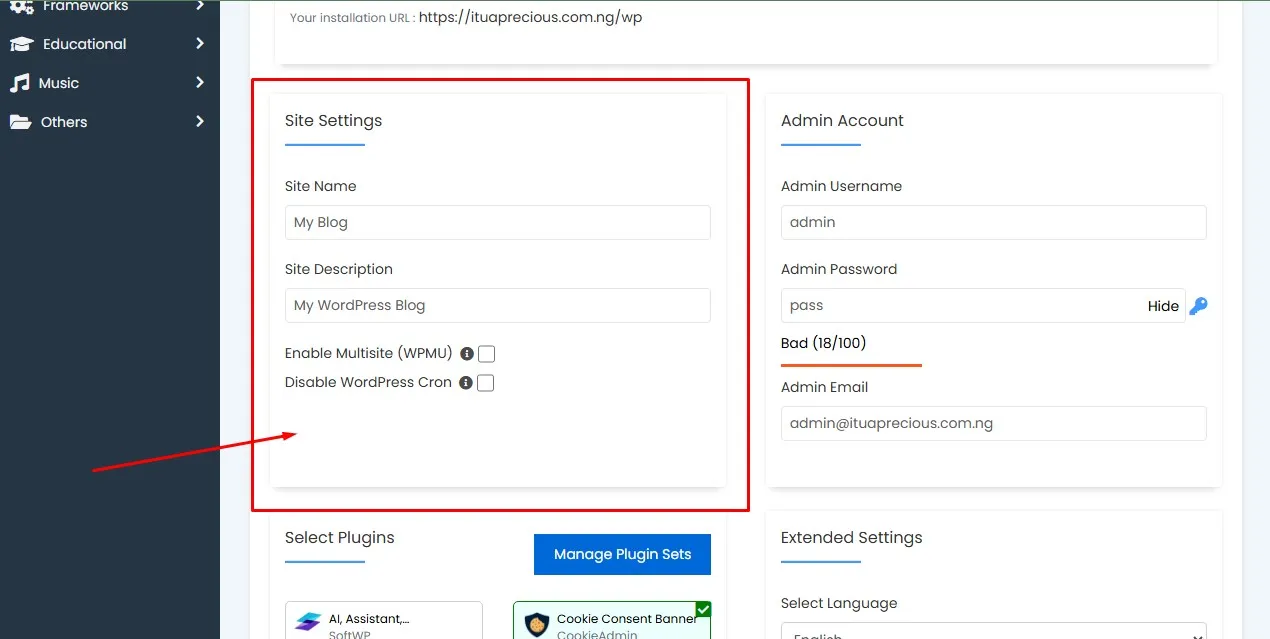Click the key icon to generate a password
The width and height of the screenshot is (1270, 639).
click(x=1198, y=307)
